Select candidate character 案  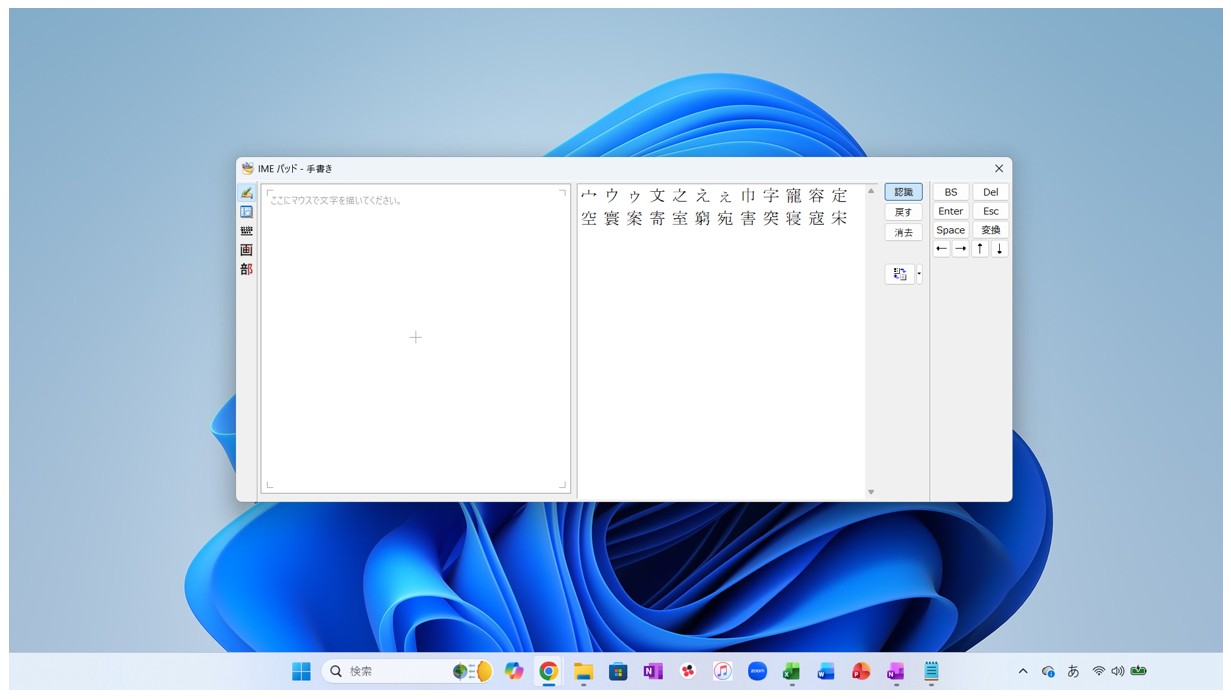[x=635, y=219]
